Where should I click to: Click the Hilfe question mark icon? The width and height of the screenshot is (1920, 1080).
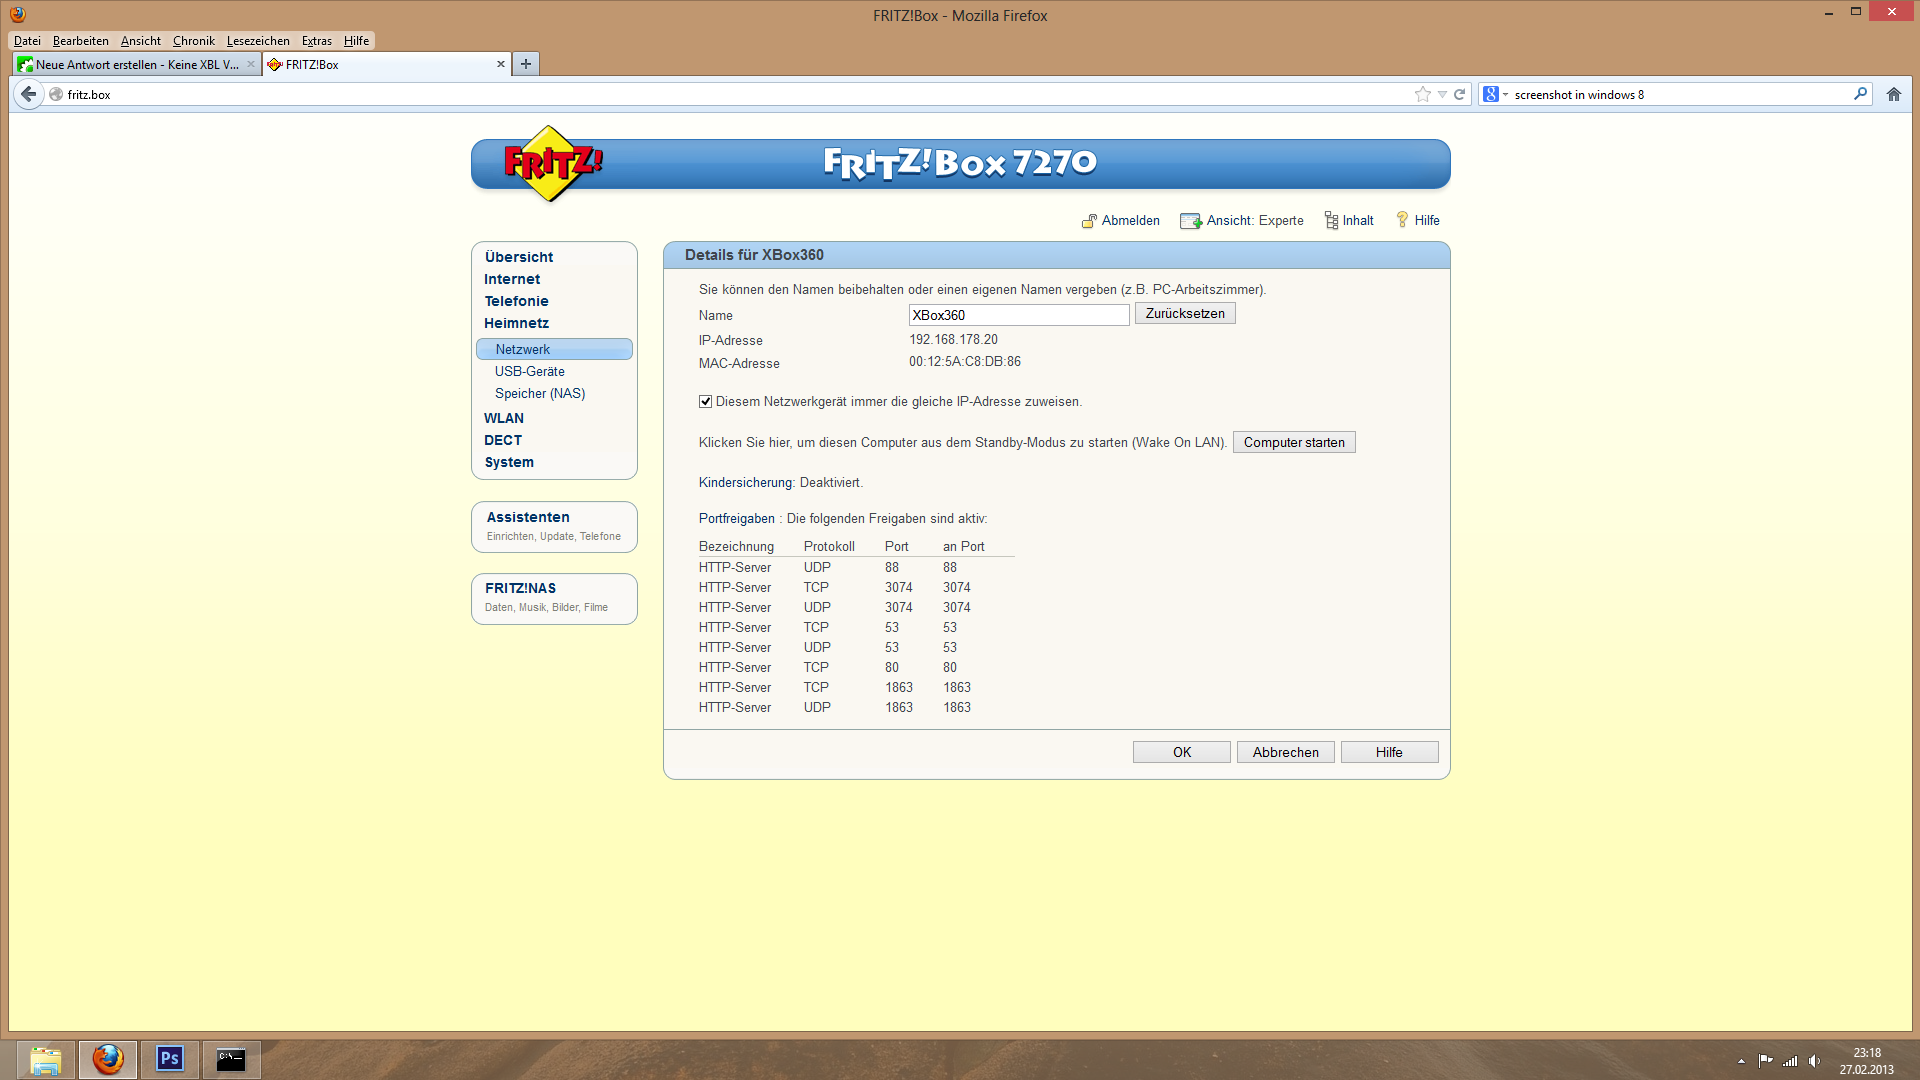coord(1402,220)
